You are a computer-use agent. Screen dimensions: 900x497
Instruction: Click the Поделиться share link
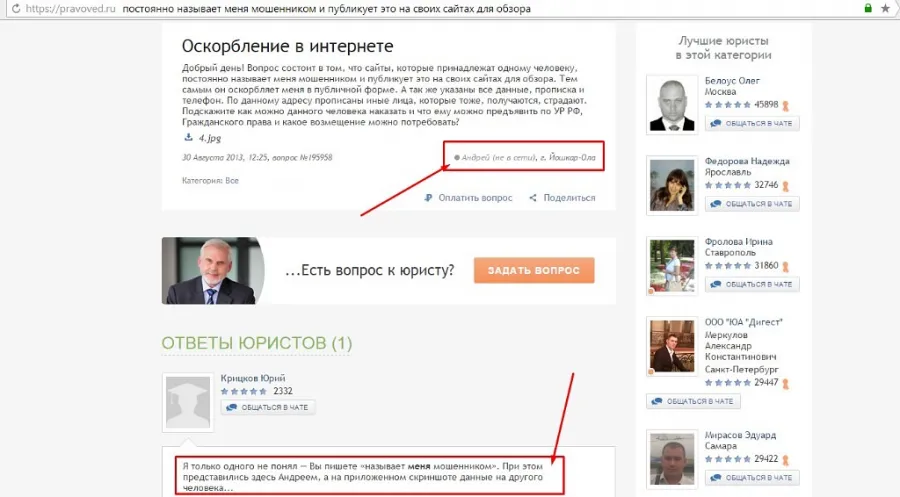pyautogui.click(x=569, y=197)
